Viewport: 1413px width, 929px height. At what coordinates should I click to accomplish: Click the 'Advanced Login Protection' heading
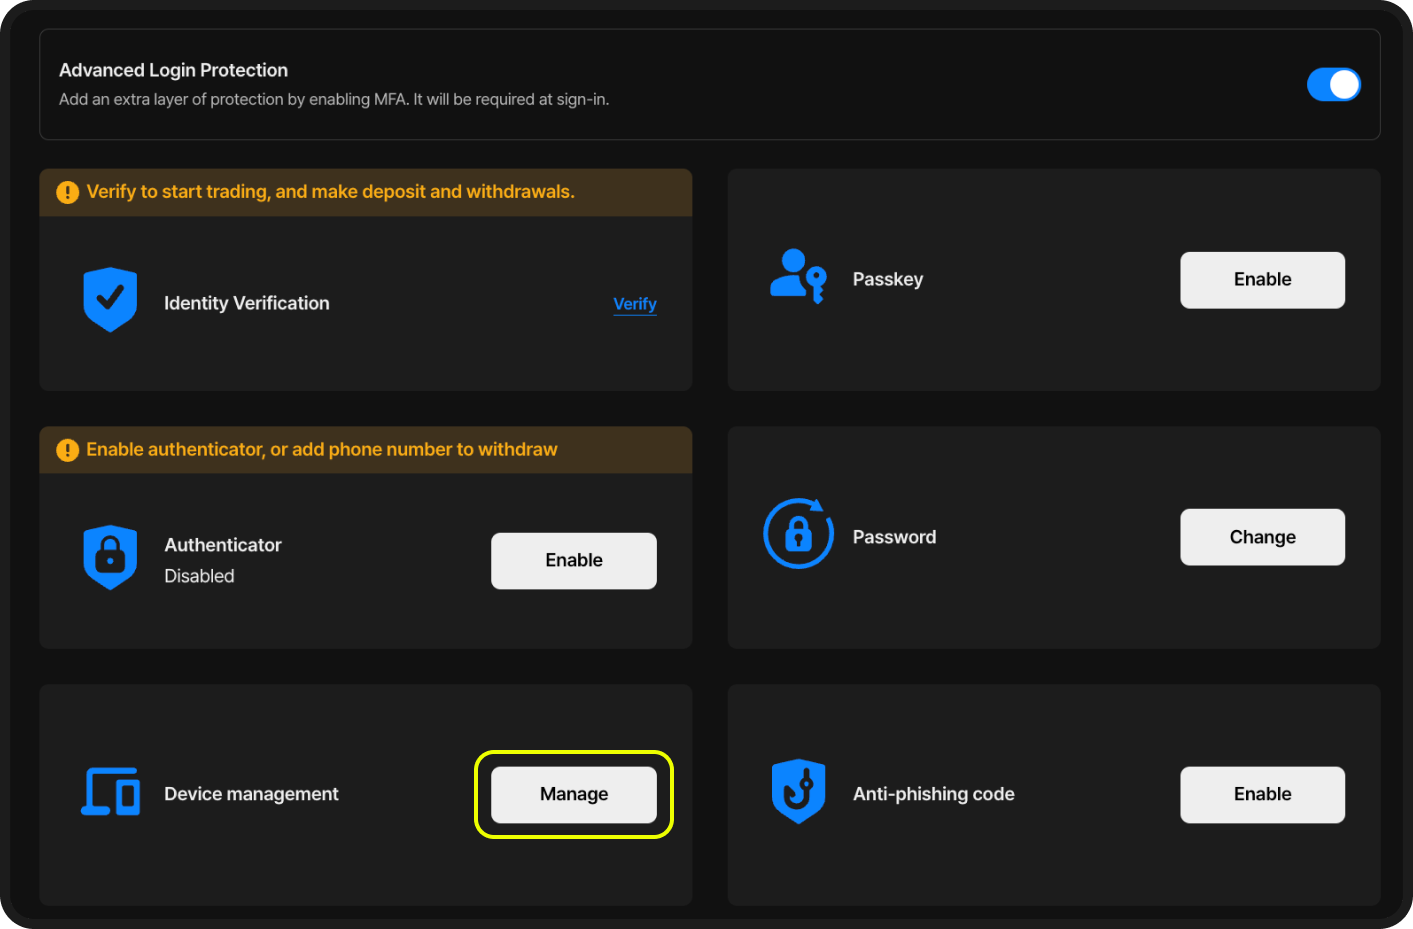click(173, 70)
